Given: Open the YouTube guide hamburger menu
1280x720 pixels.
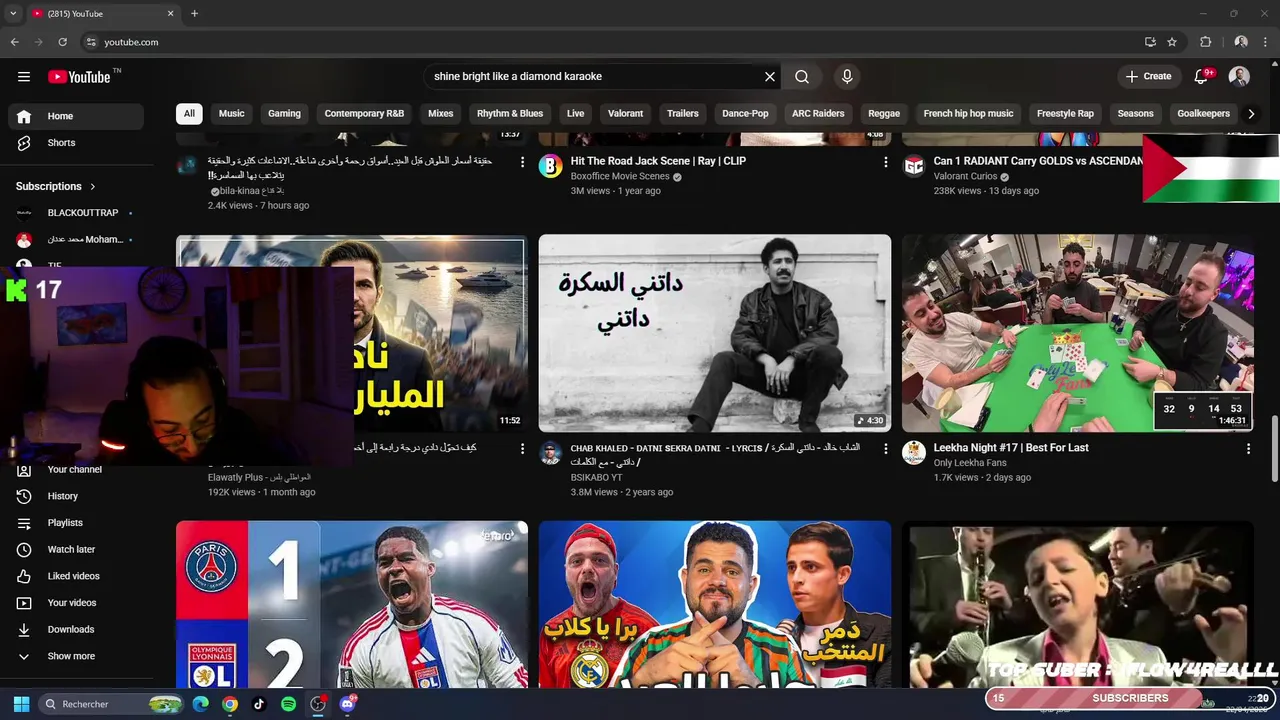Looking at the screenshot, I should pos(24,76).
